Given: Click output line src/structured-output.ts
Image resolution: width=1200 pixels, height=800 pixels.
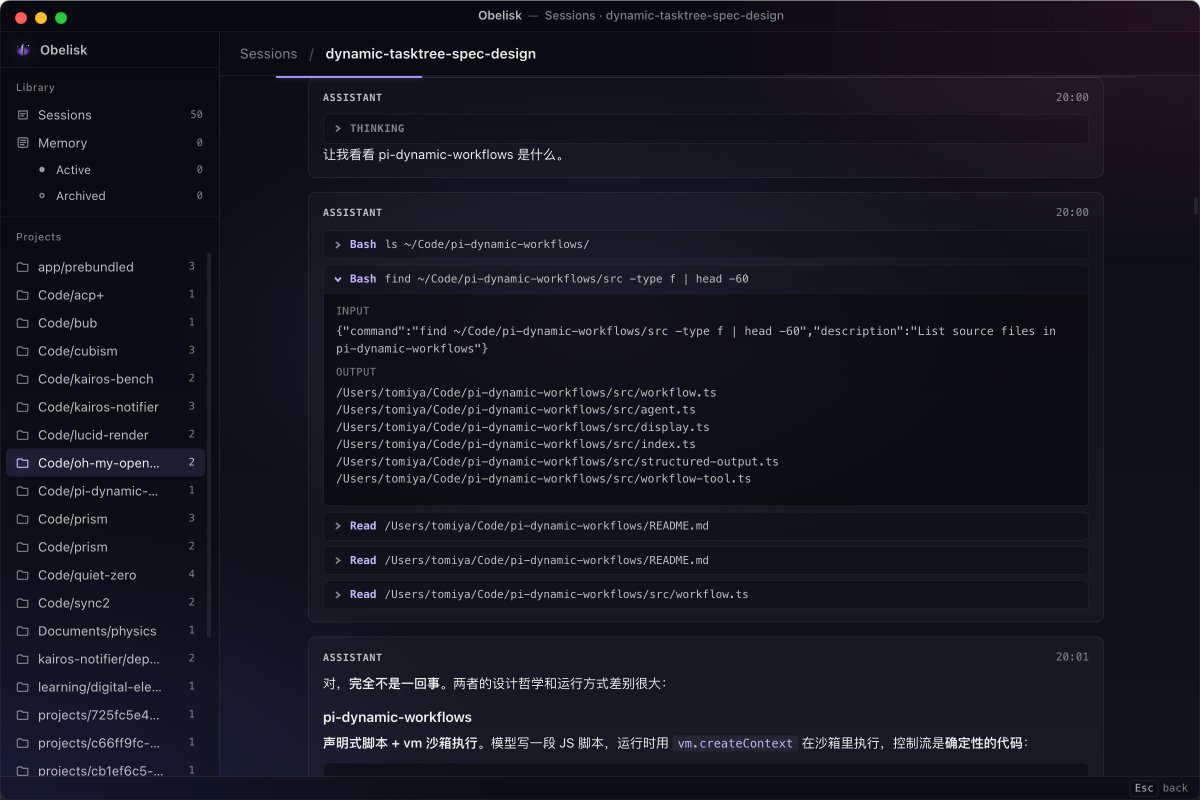Looking at the screenshot, I should click(557, 461).
